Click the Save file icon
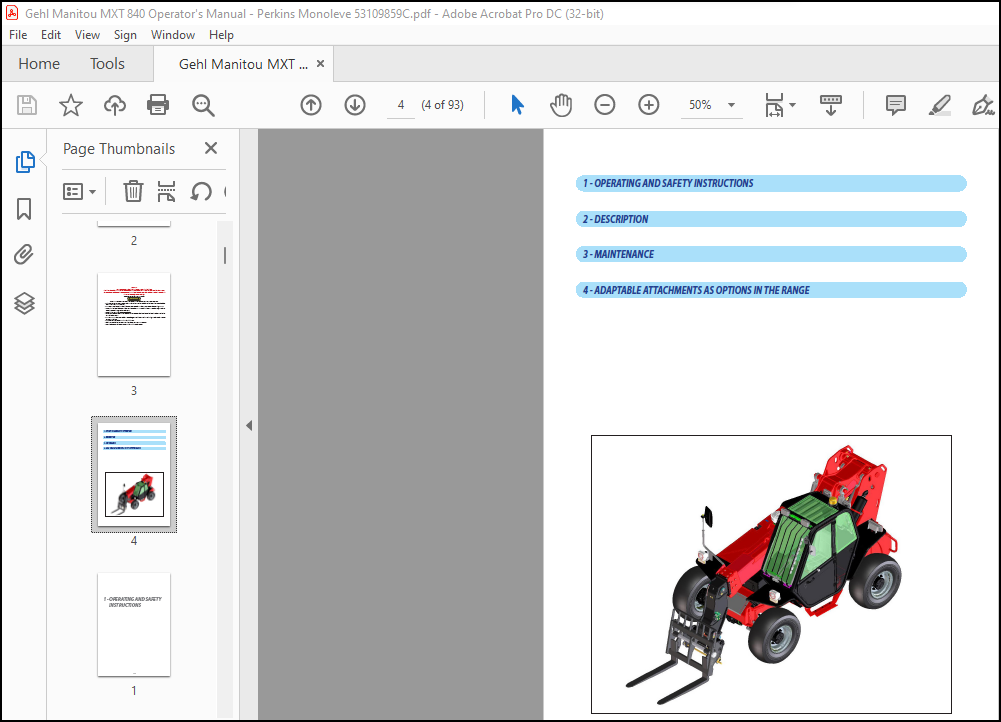Image resolution: width=1001 pixels, height=722 pixels. [27, 105]
